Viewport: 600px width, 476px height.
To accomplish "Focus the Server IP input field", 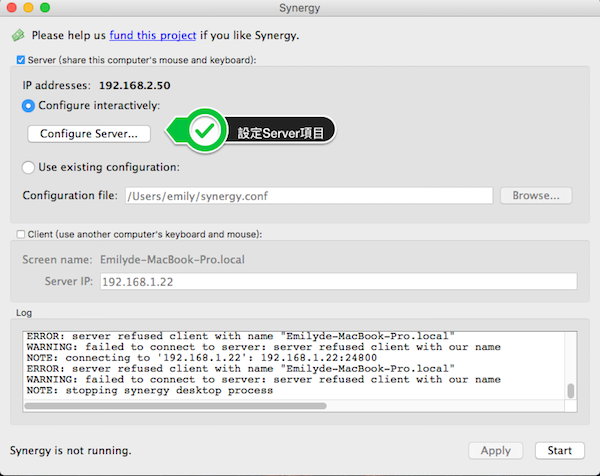I will point(339,282).
